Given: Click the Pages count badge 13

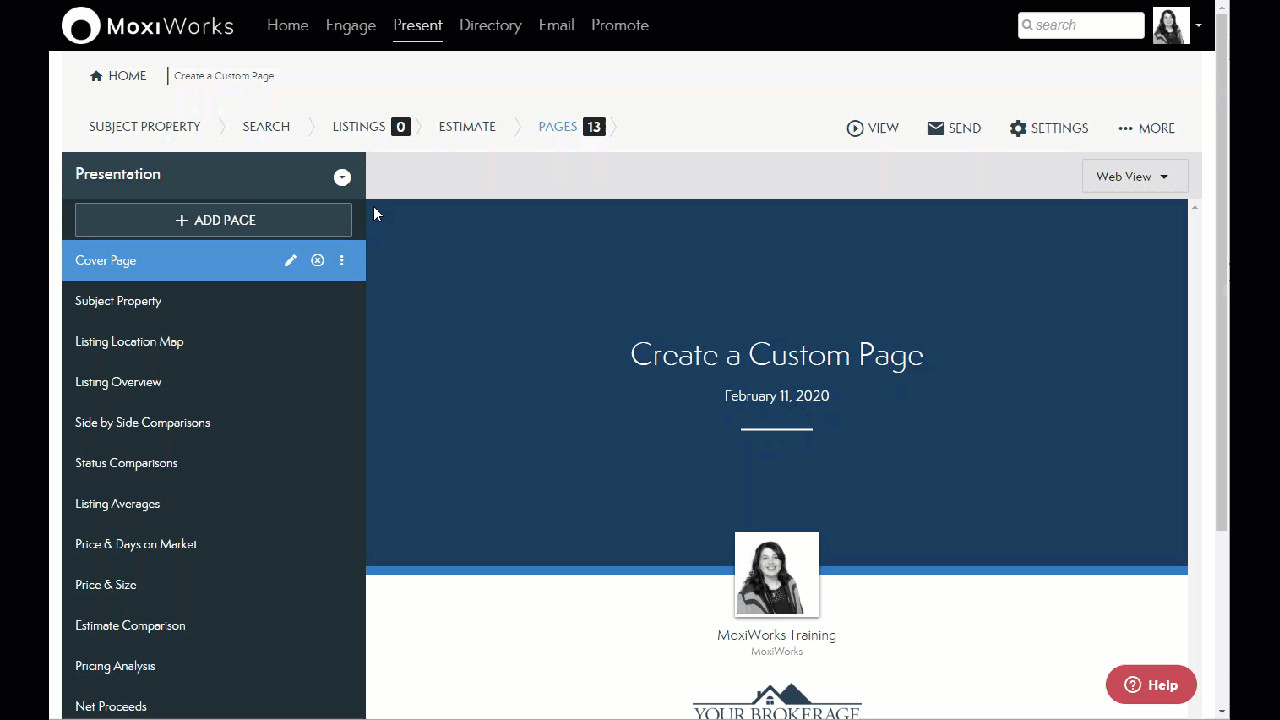Looking at the screenshot, I should coord(594,127).
